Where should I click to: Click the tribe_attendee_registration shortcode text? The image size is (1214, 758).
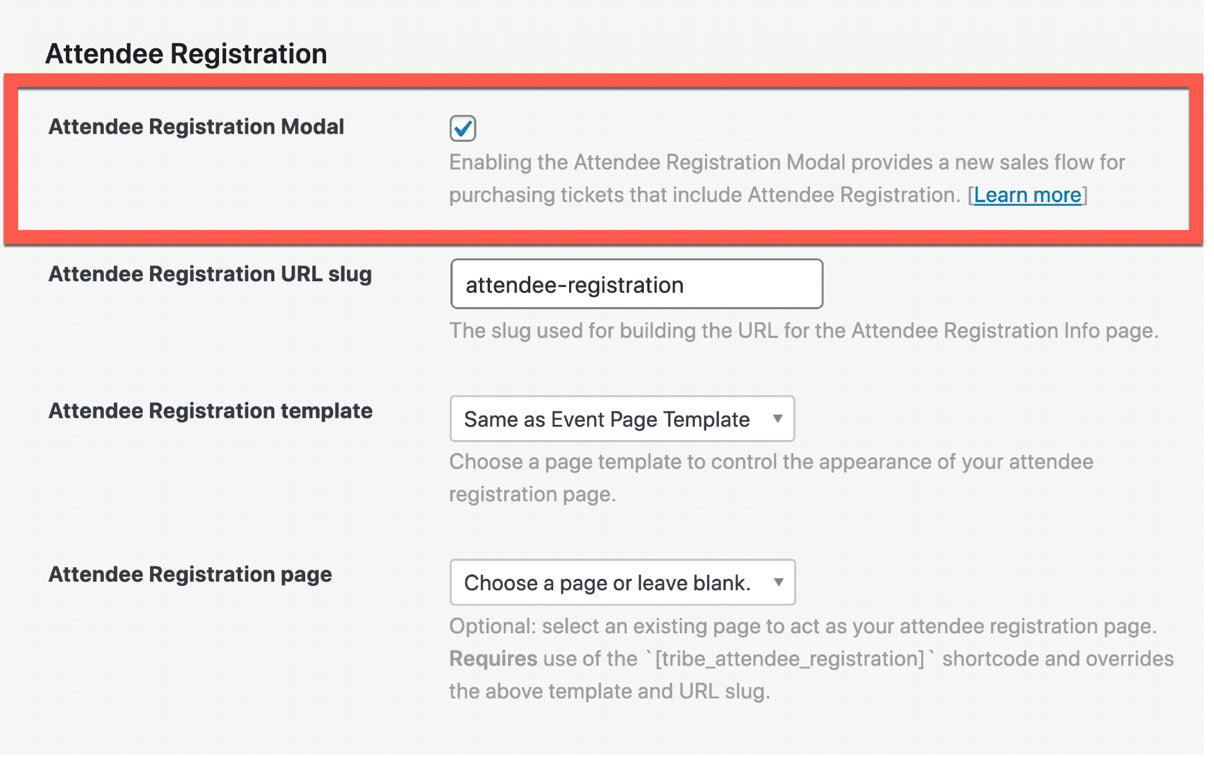(789, 659)
